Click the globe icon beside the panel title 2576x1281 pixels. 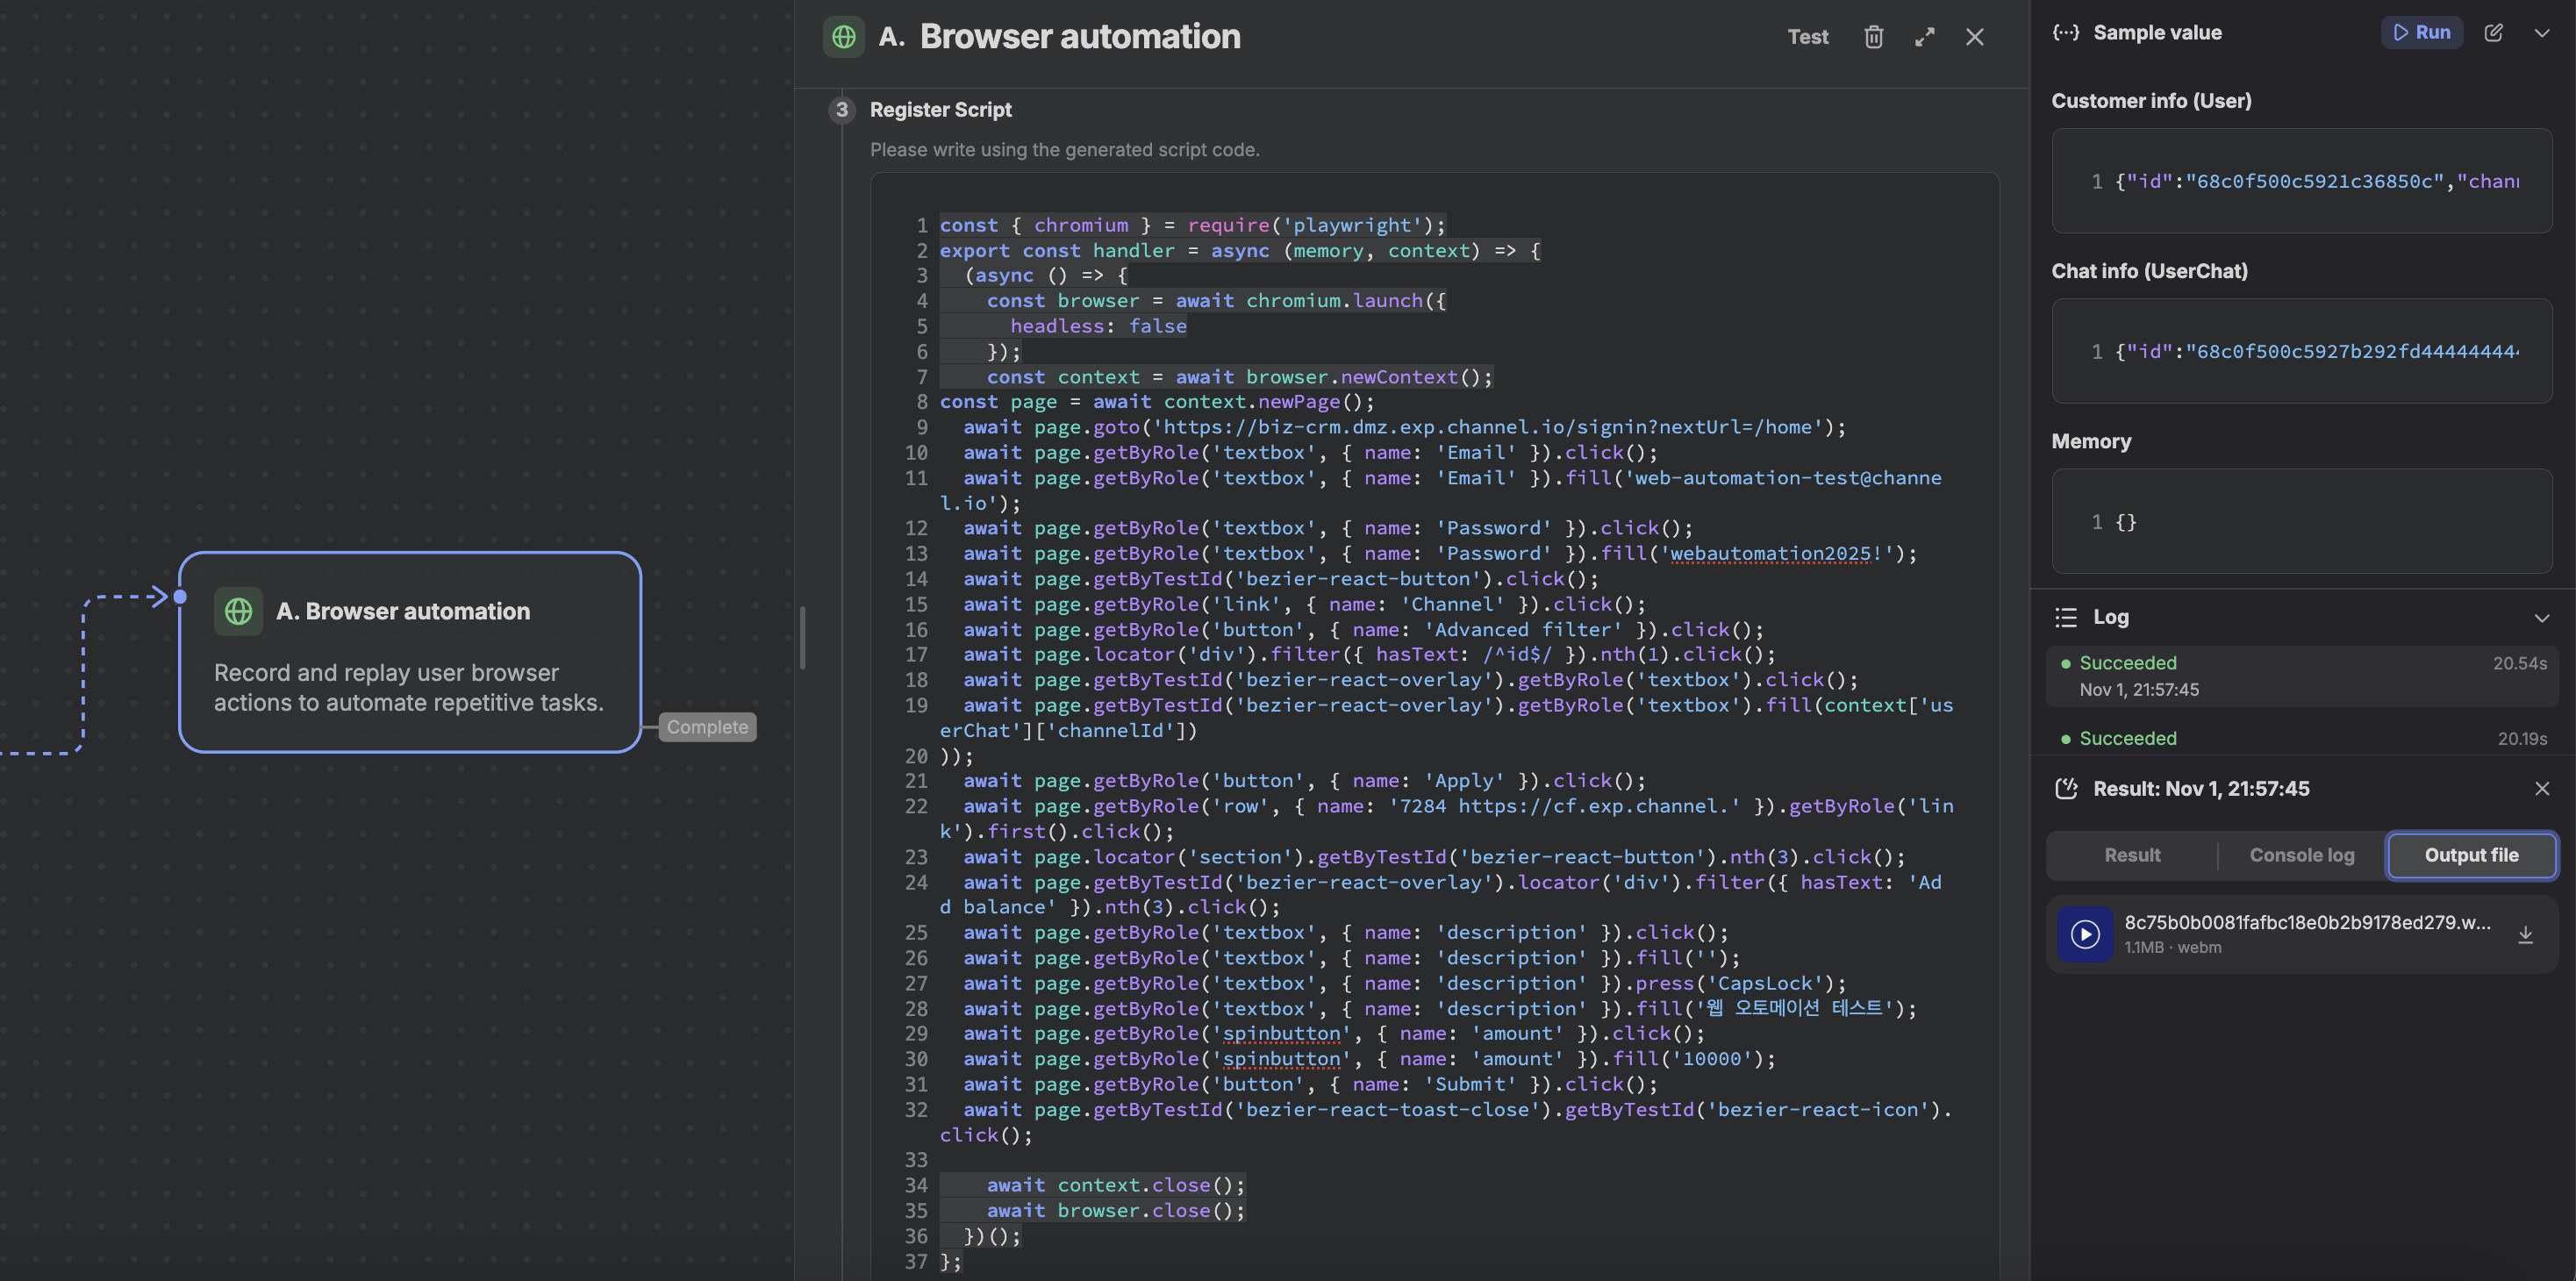tap(843, 37)
